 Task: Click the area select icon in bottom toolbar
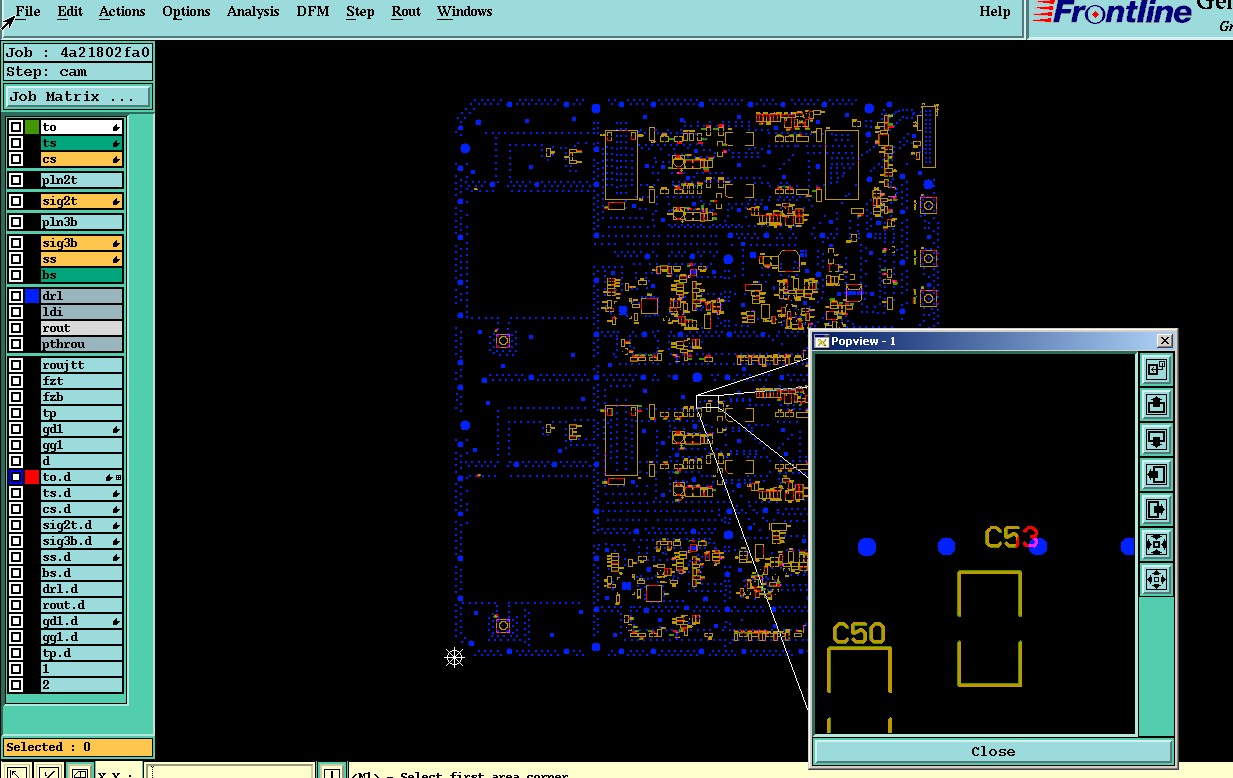pos(79,772)
